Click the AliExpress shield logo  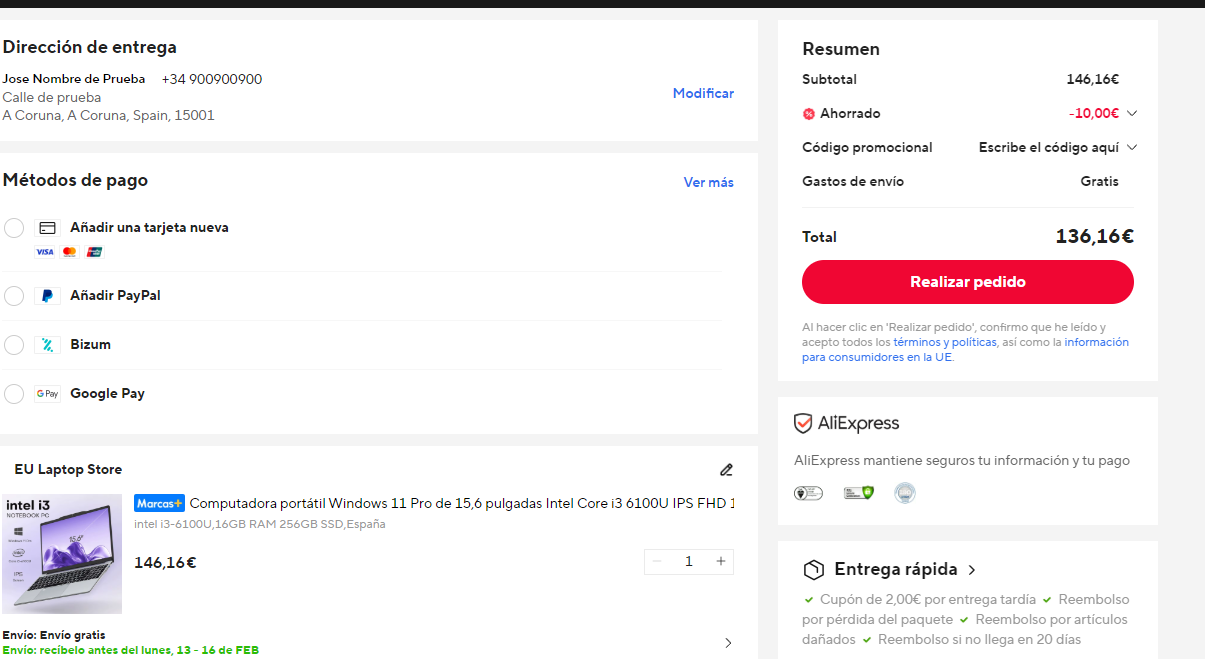tap(802, 424)
